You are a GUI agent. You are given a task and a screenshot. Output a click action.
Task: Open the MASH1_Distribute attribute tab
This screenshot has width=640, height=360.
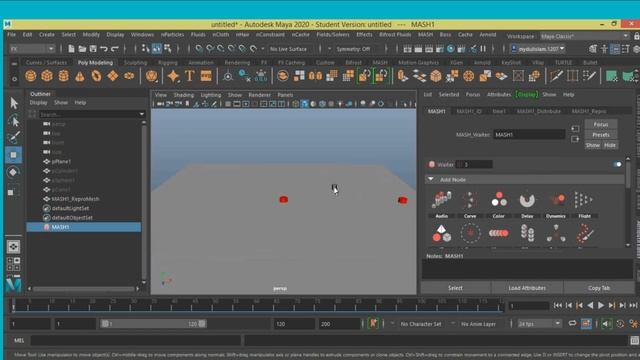point(538,111)
